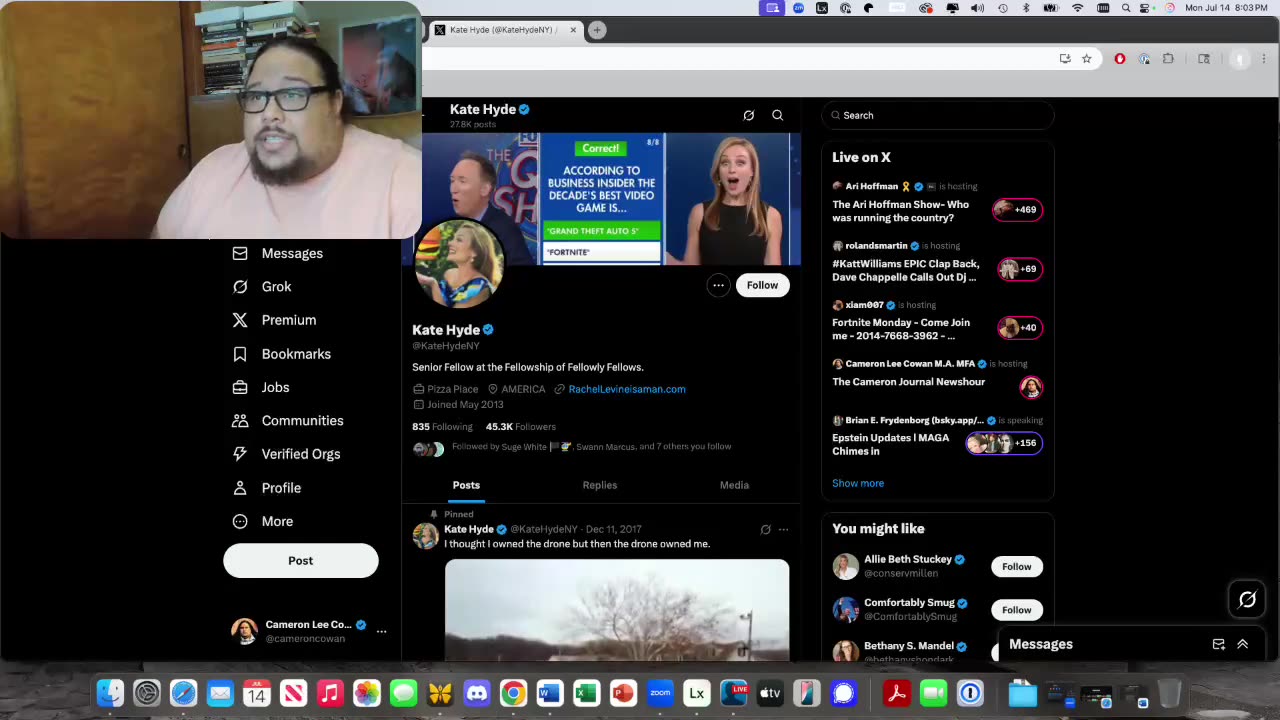Click the X search input field
Screen dimensions: 1280x720
pos(938,115)
